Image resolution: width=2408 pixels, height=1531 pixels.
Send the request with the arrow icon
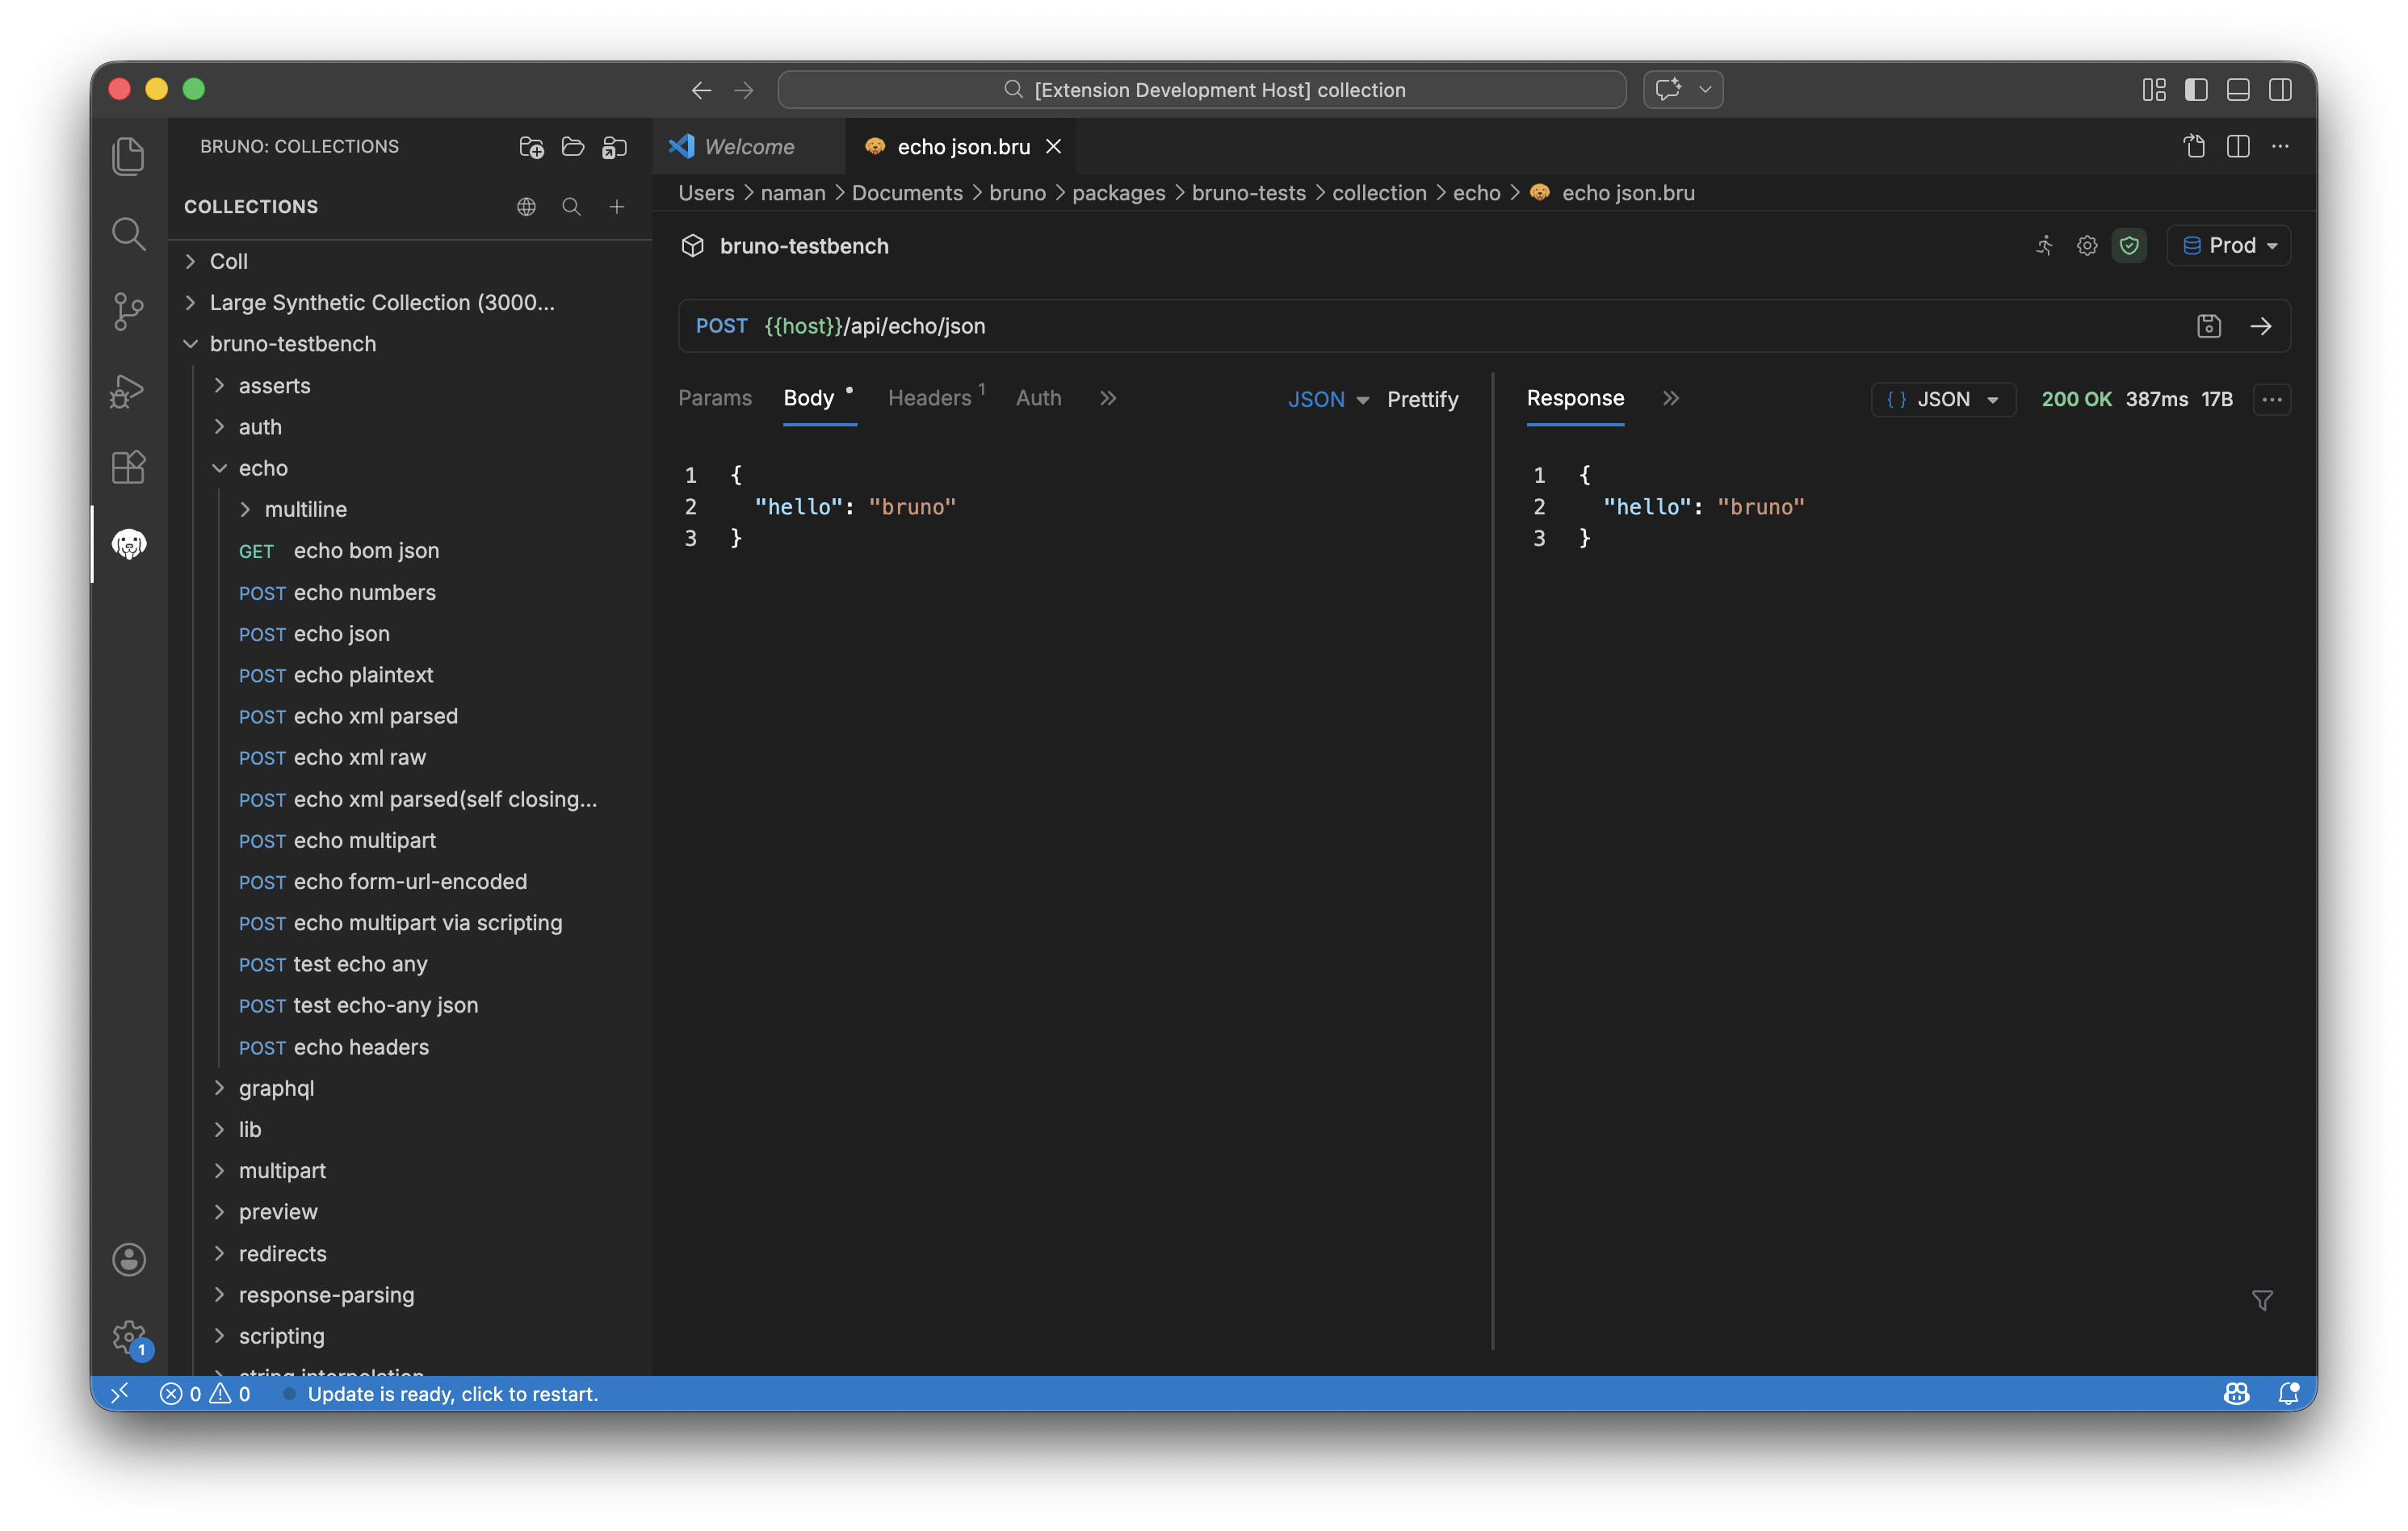click(2261, 326)
